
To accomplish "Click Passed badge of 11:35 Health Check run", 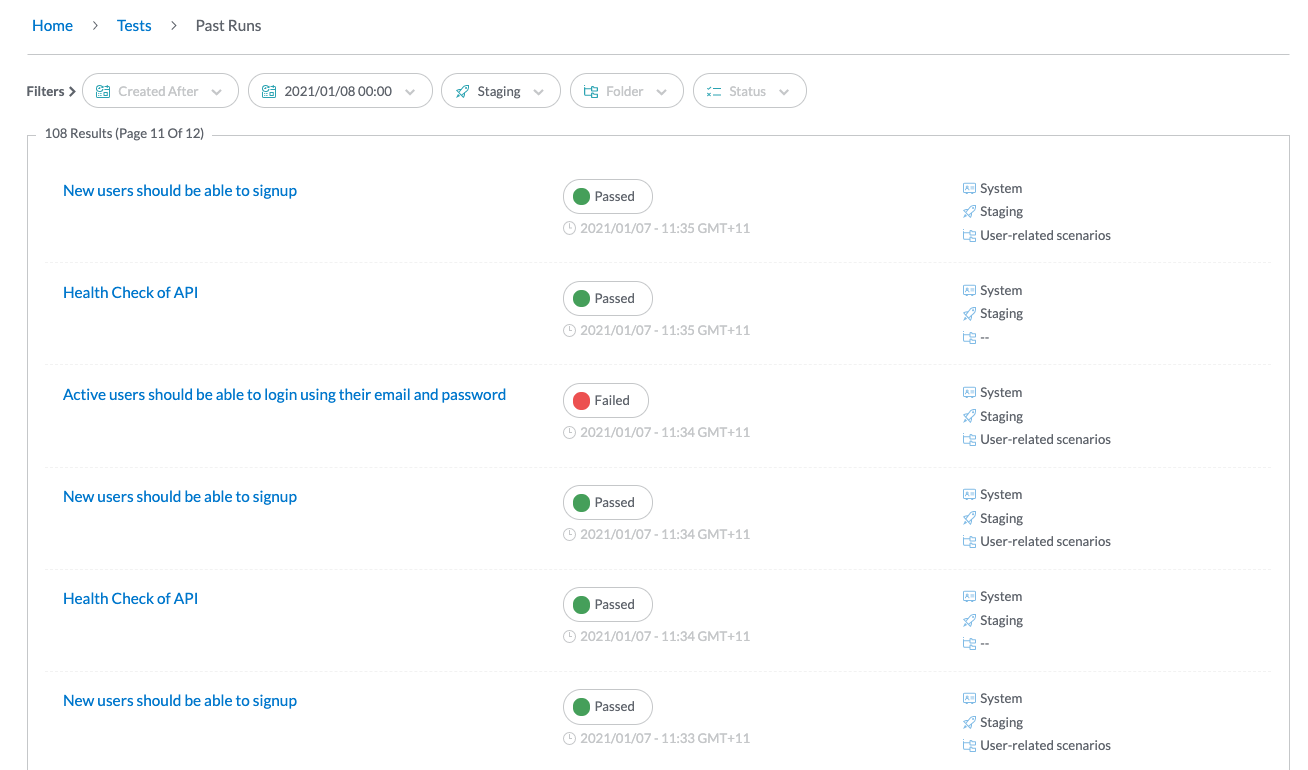I will (x=608, y=298).
